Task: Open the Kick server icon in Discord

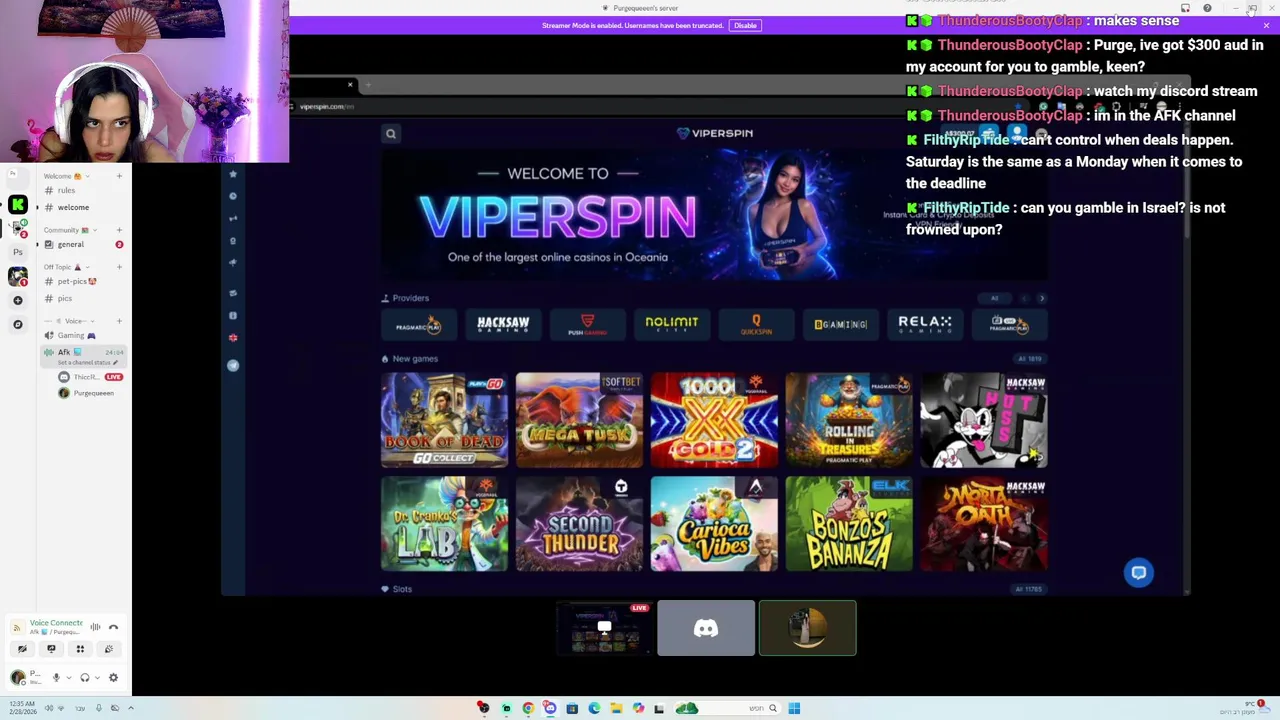Action: (17, 204)
